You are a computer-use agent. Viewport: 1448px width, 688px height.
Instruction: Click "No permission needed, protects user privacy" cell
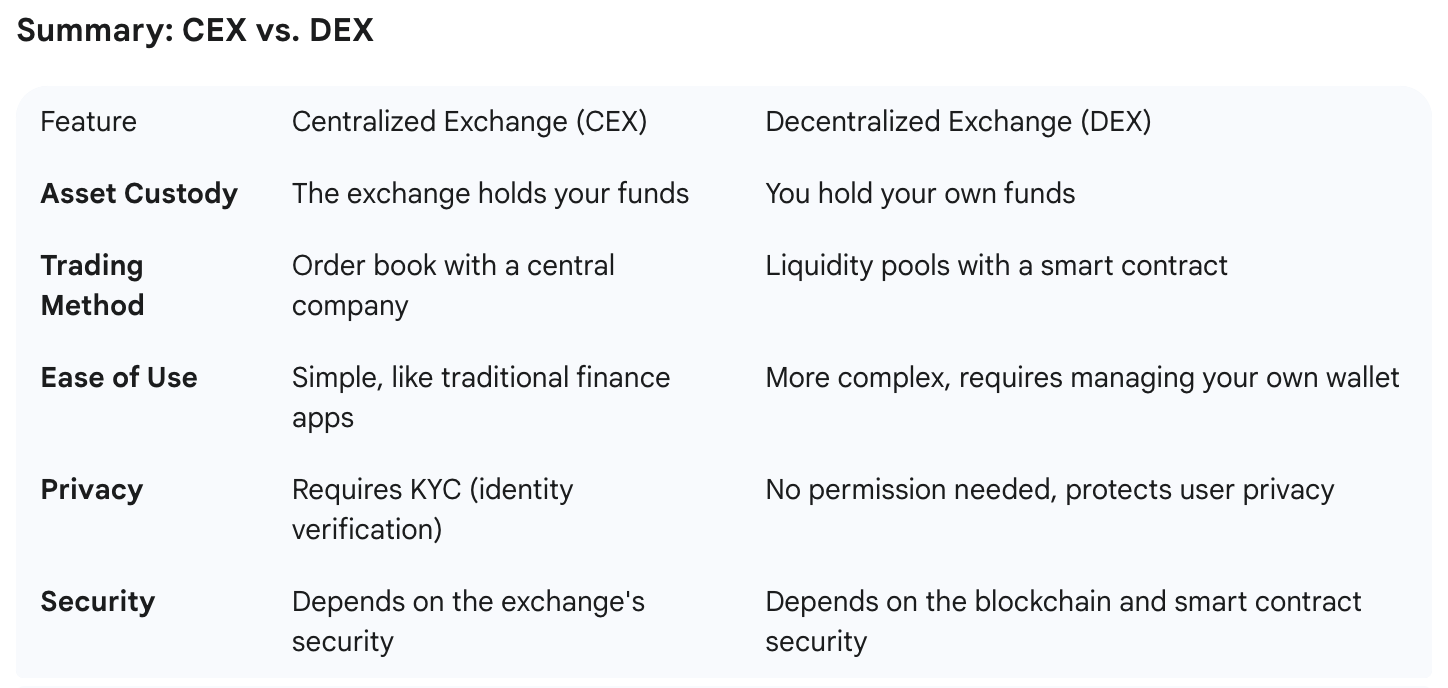[1049, 490]
